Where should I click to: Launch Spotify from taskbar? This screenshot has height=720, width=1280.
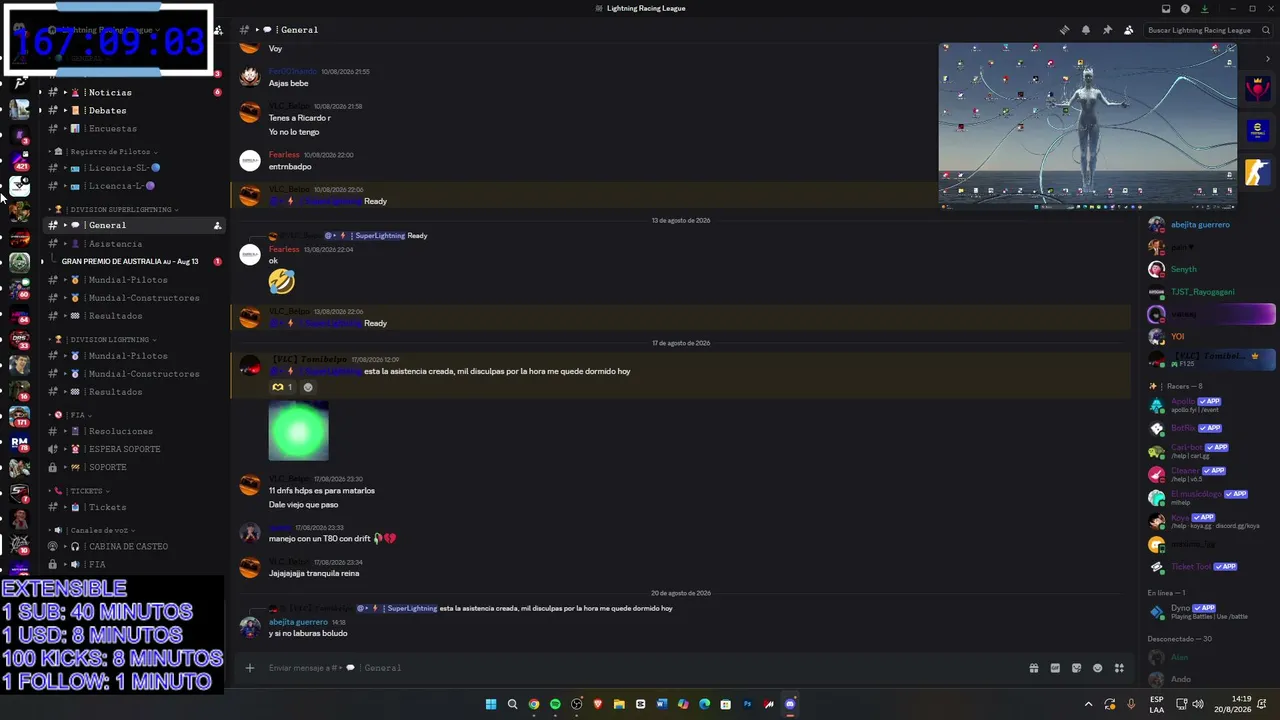pos(555,704)
